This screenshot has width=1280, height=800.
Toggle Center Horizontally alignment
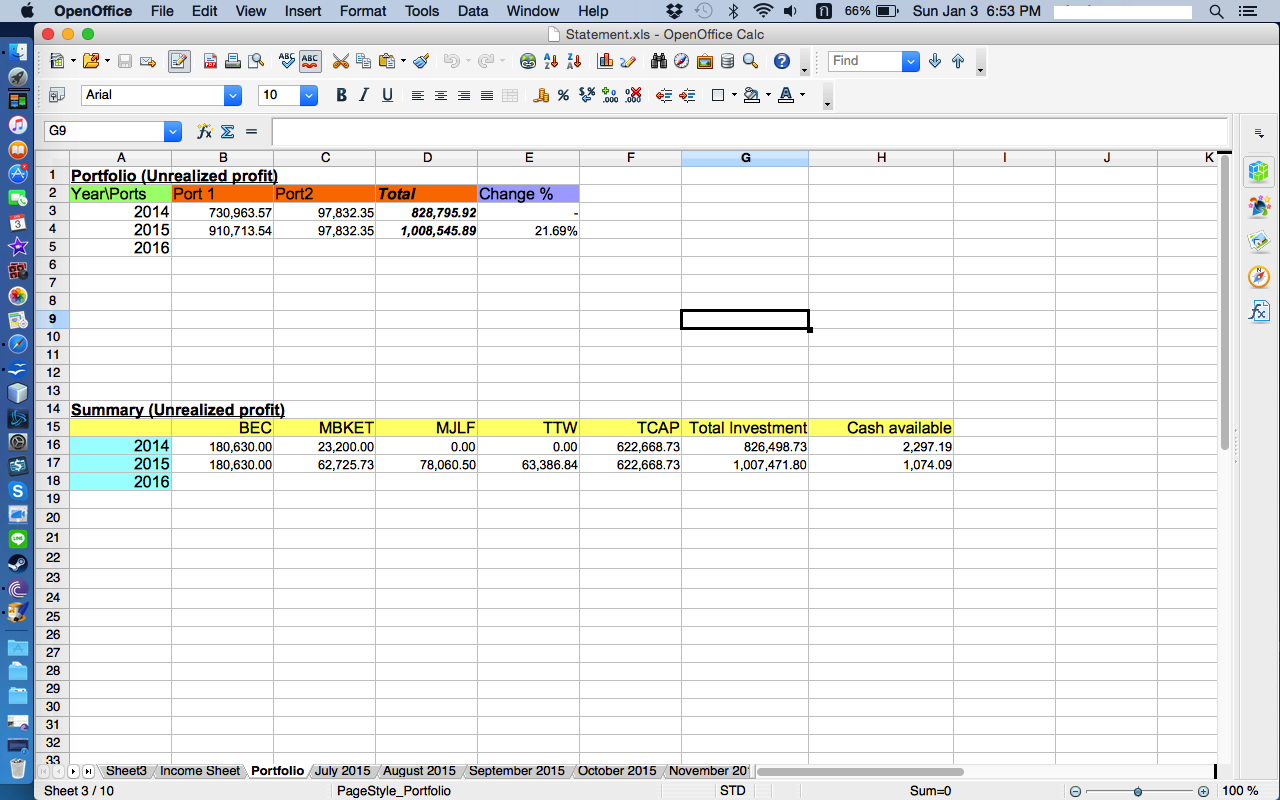click(440, 95)
